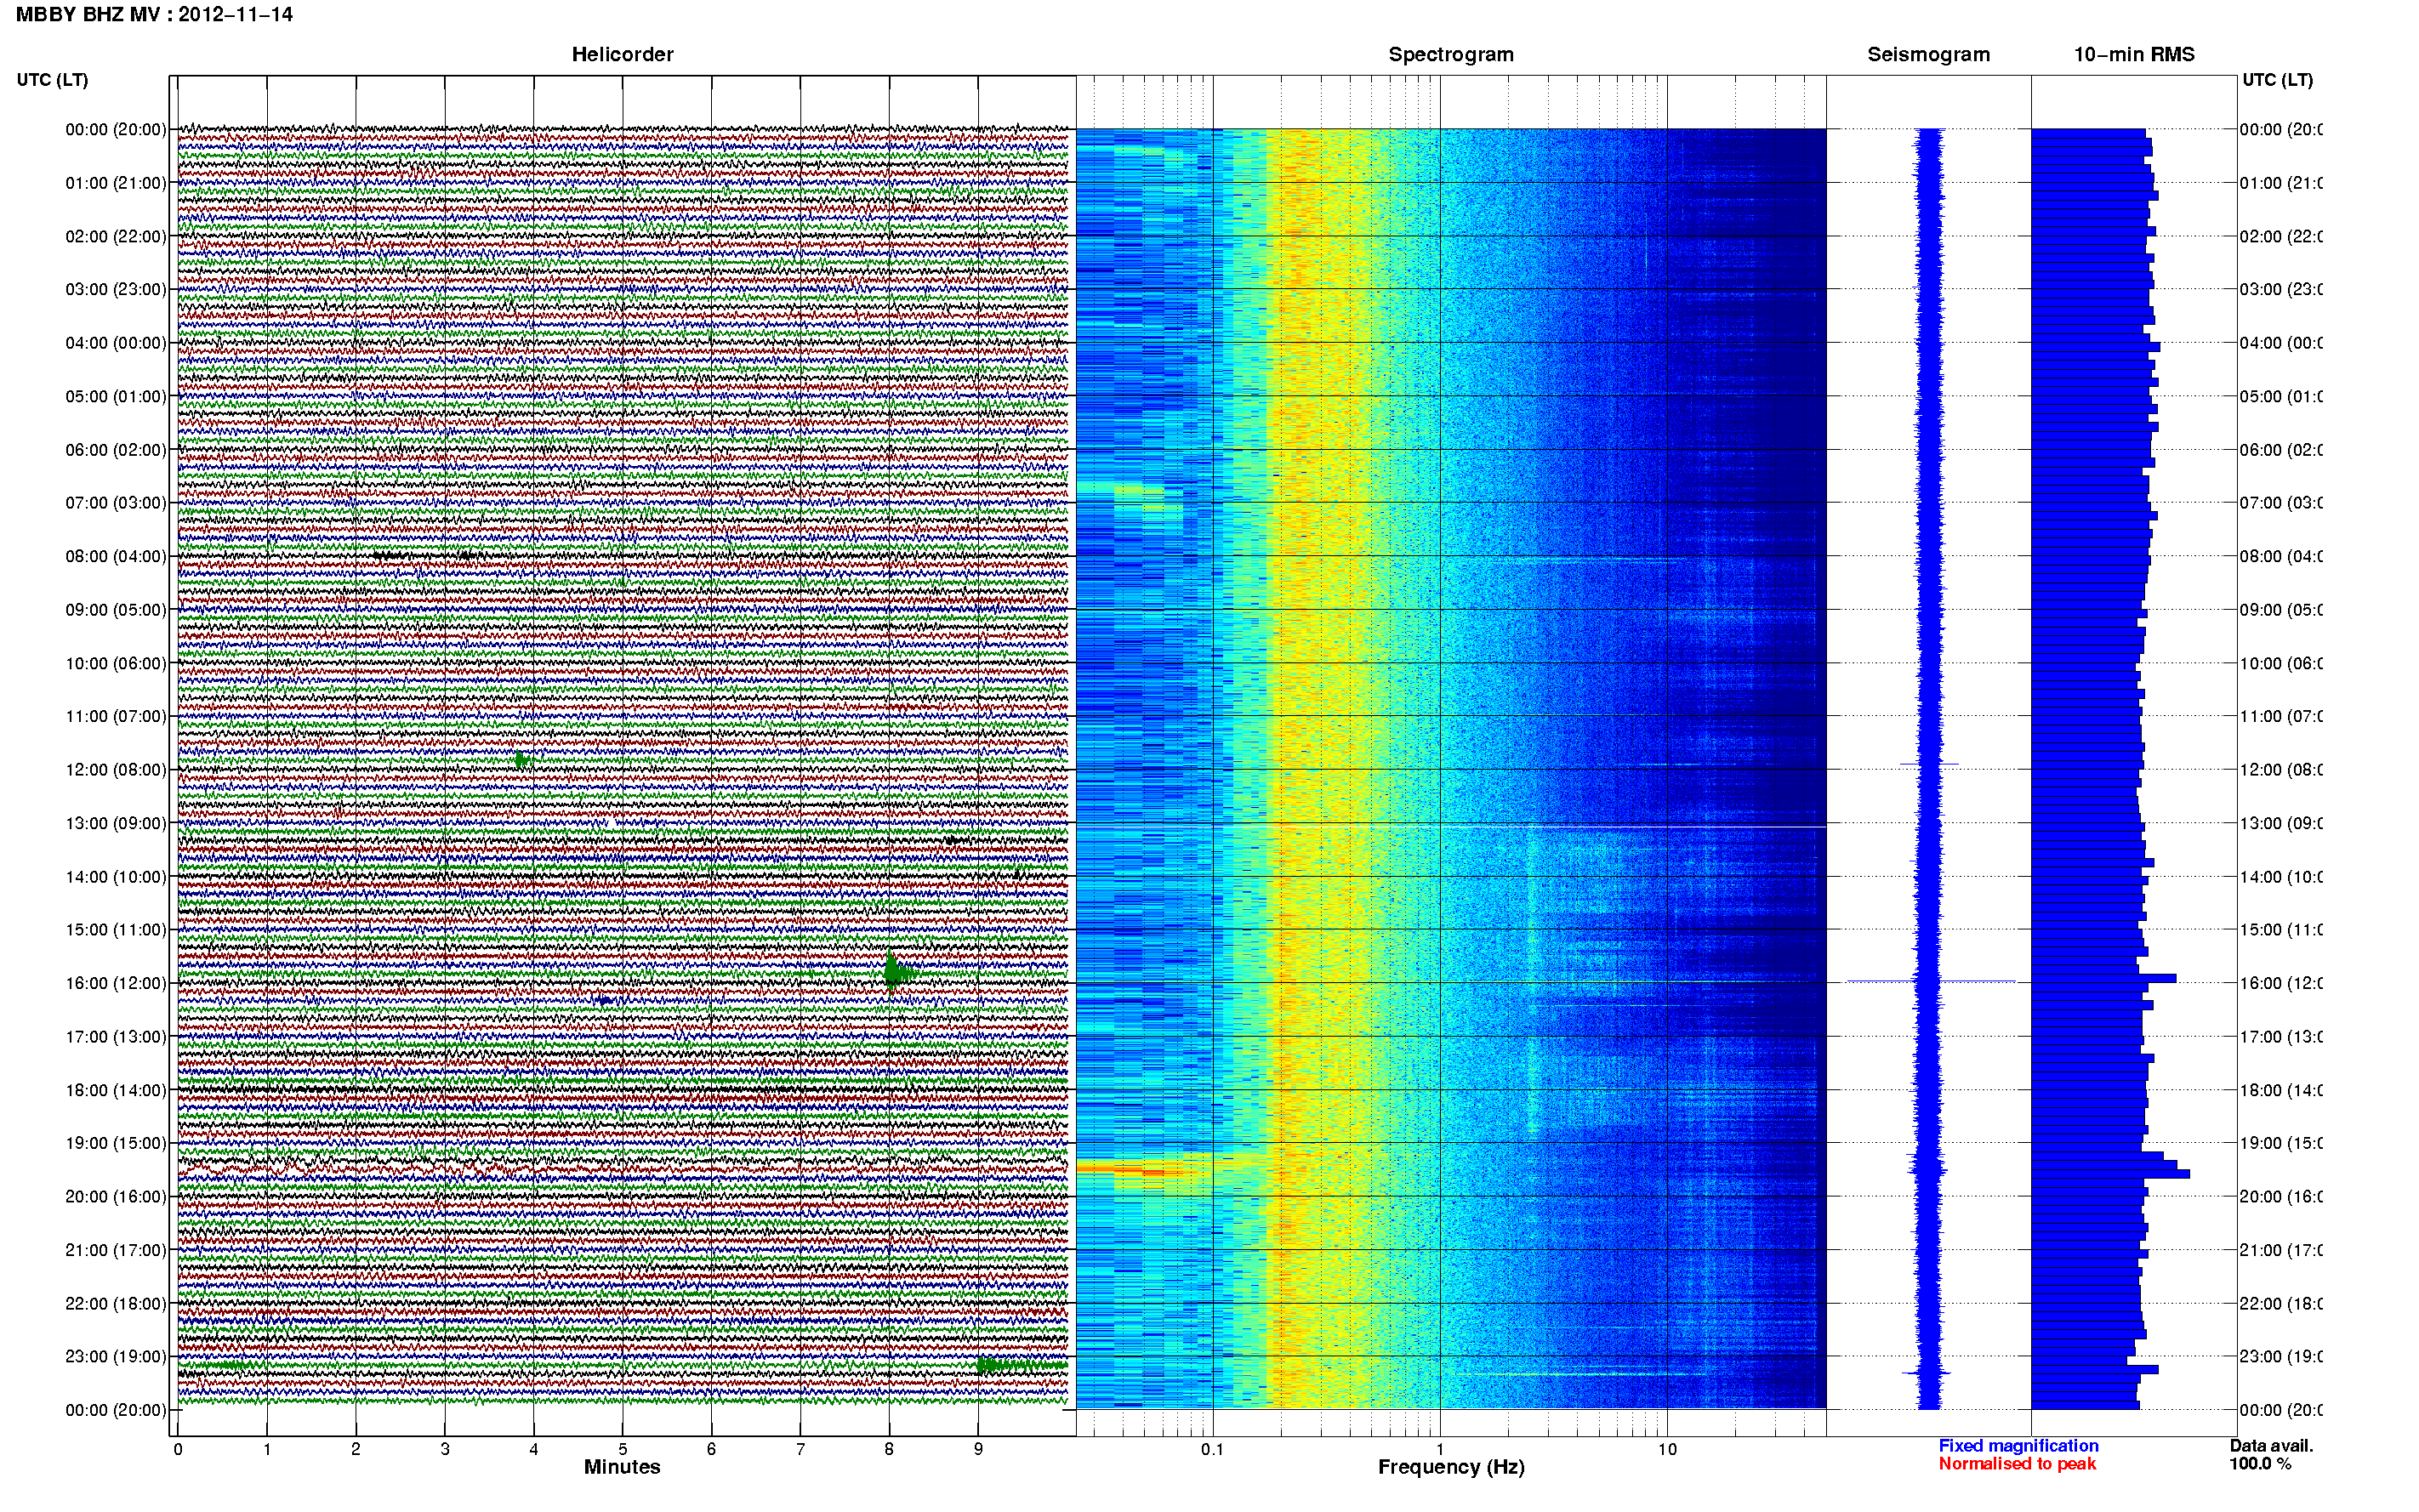The image size is (2419, 1512).
Task: Click the 'Data avail.' label
Action: (2271, 1446)
